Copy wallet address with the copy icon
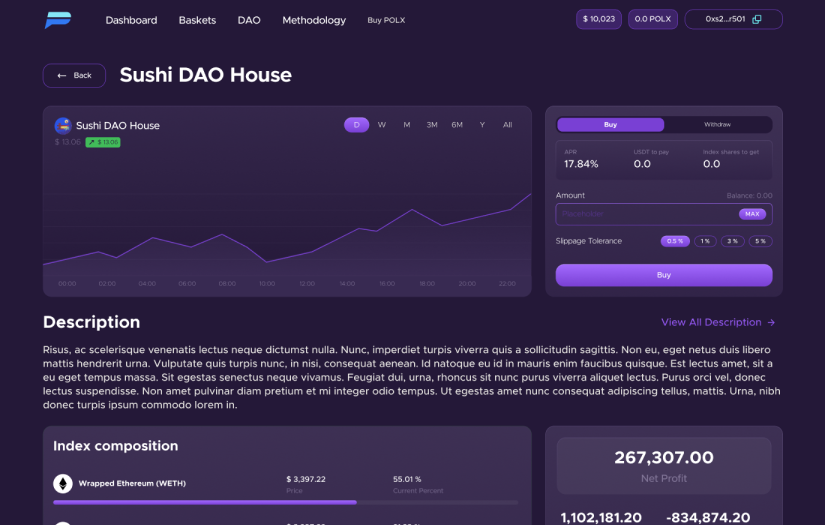Screen dimensions: 825x525 click(x=757, y=19)
